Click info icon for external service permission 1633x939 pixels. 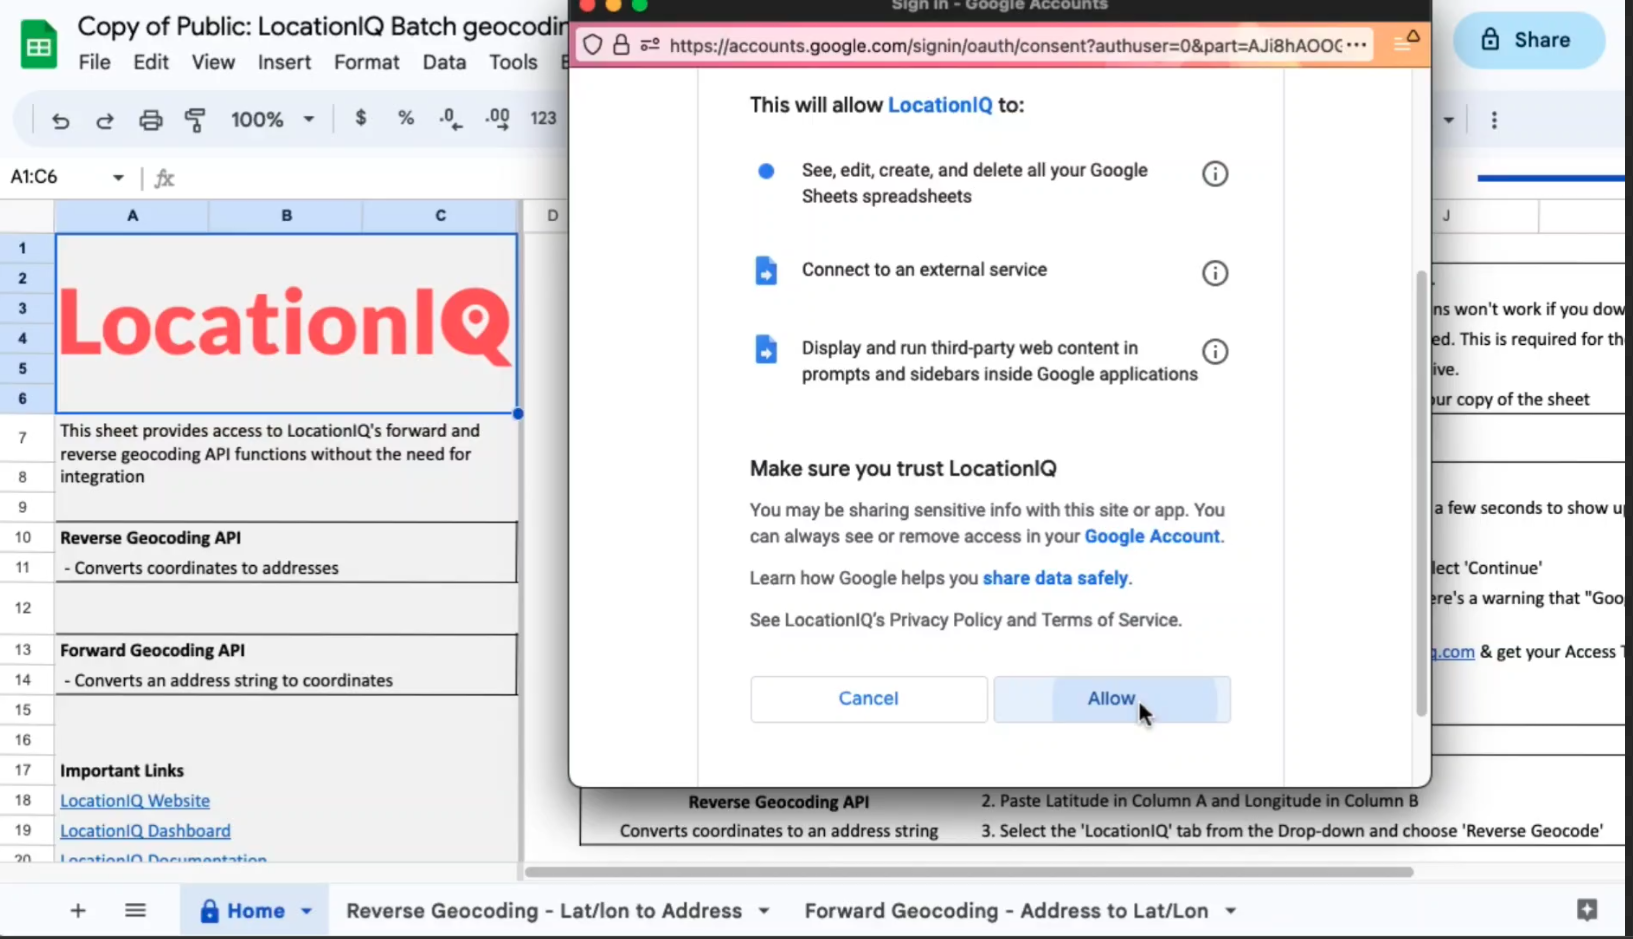click(1214, 273)
